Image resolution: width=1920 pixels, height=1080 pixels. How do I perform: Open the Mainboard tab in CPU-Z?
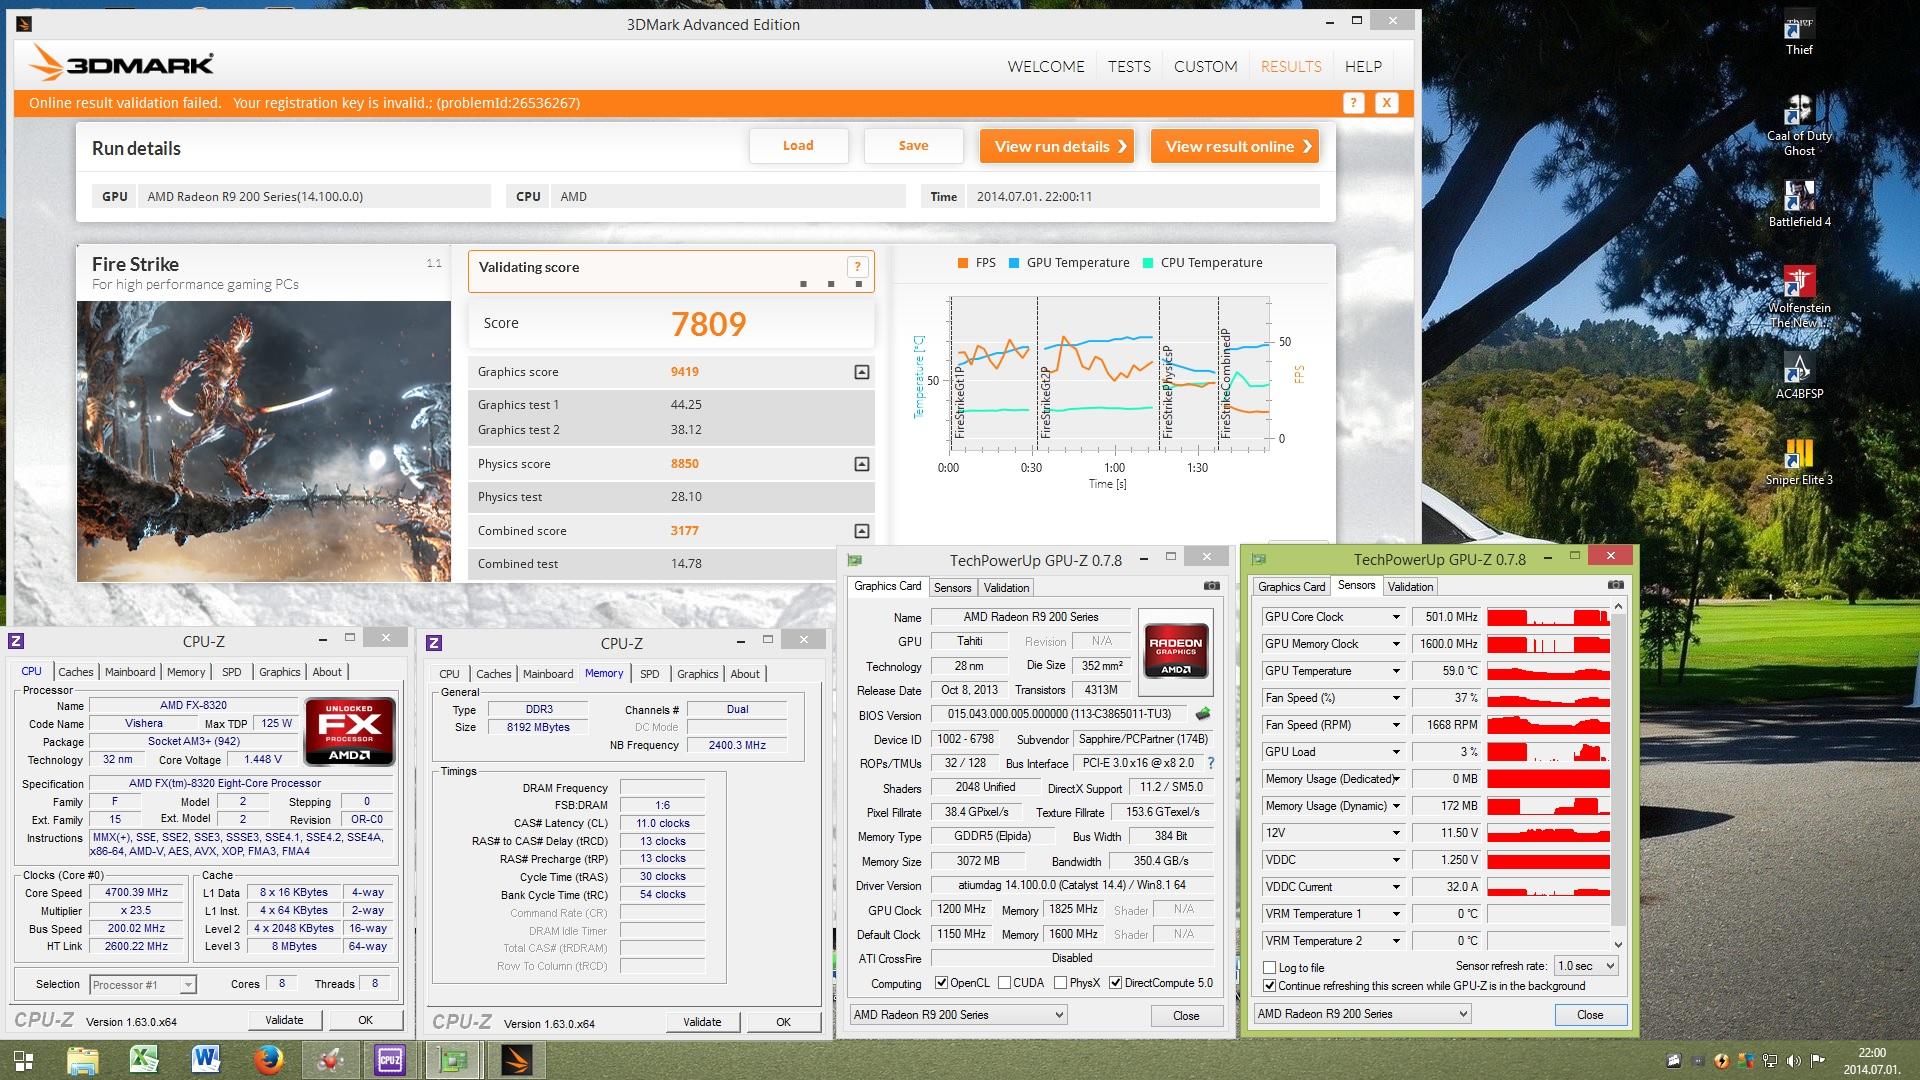pos(130,672)
